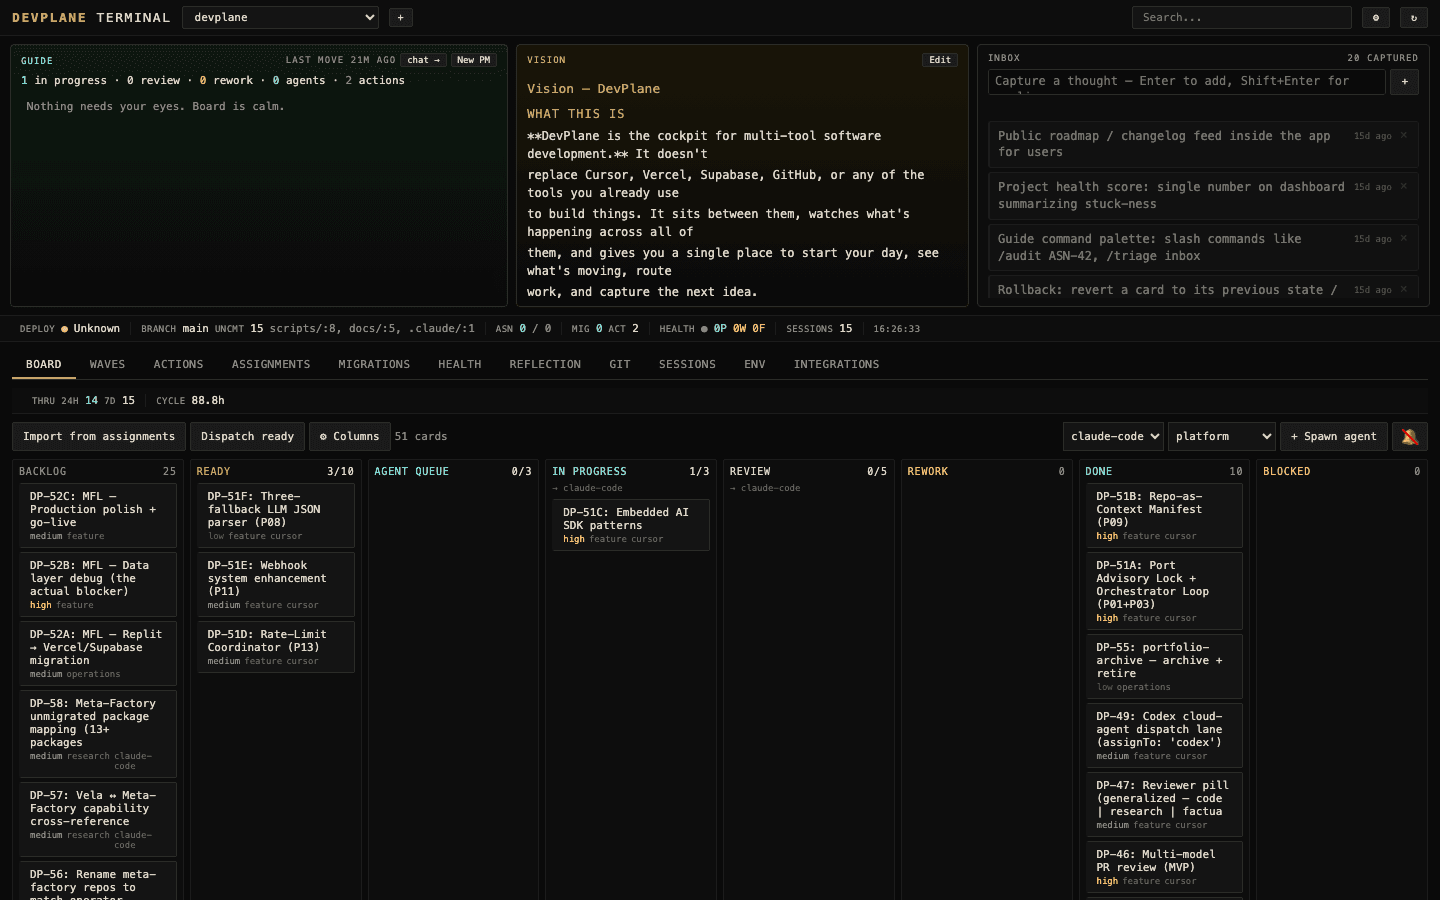Open card DP-51E: Webhook system enhancement
Screen dimensions: 1440x900
click(x=276, y=584)
